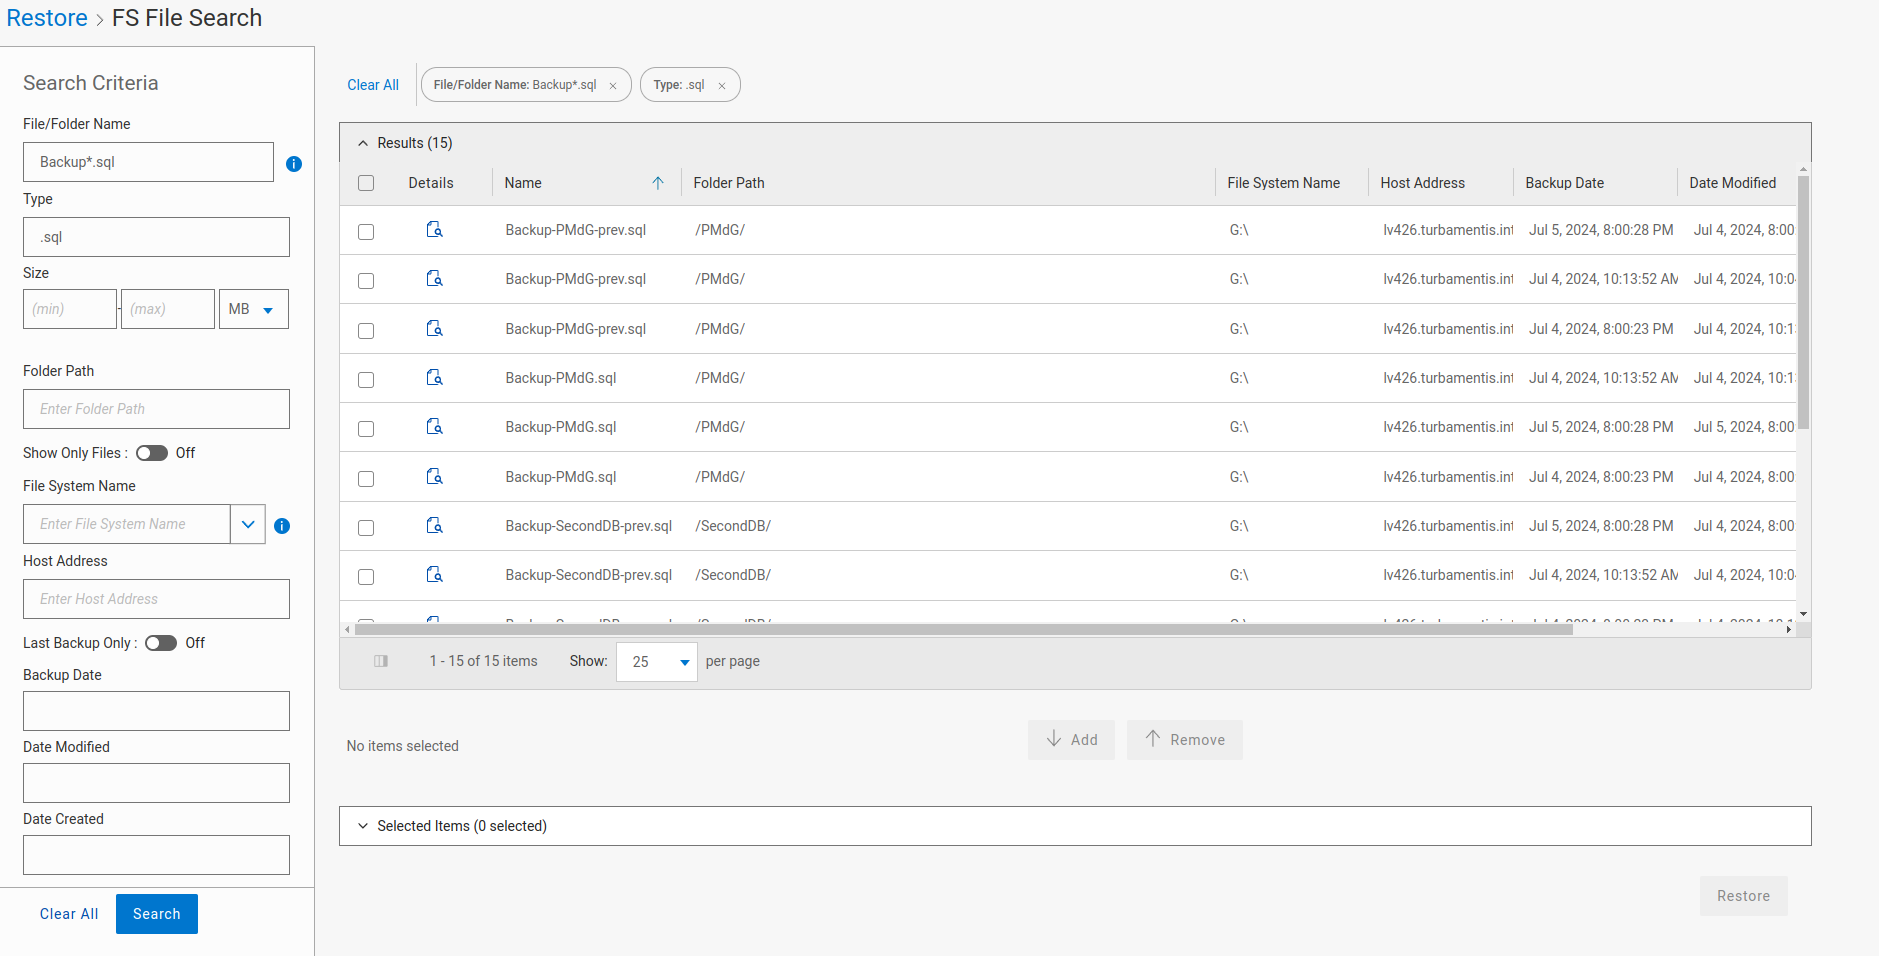1879x956 pixels.
Task: Click the Name column sort arrow
Action: click(658, 183)
